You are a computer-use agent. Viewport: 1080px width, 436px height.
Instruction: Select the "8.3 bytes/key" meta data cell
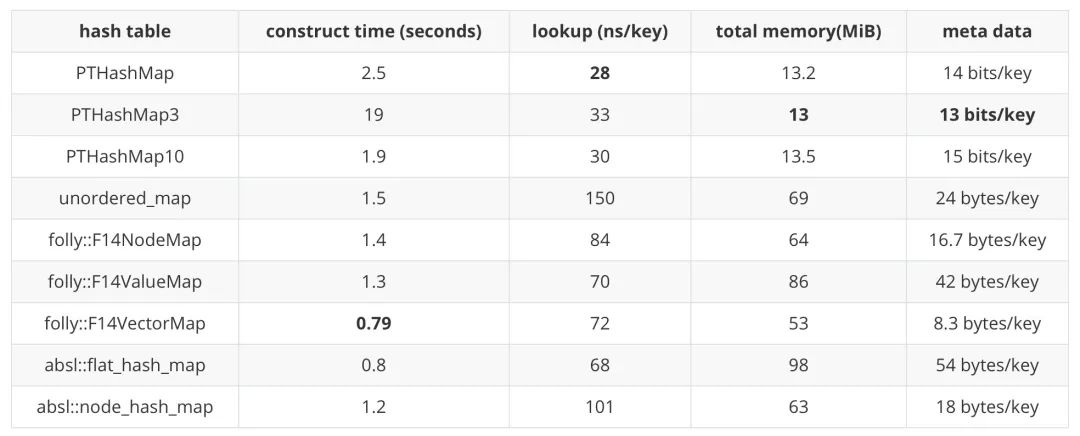pyautogui.click(x=986, y=324)
